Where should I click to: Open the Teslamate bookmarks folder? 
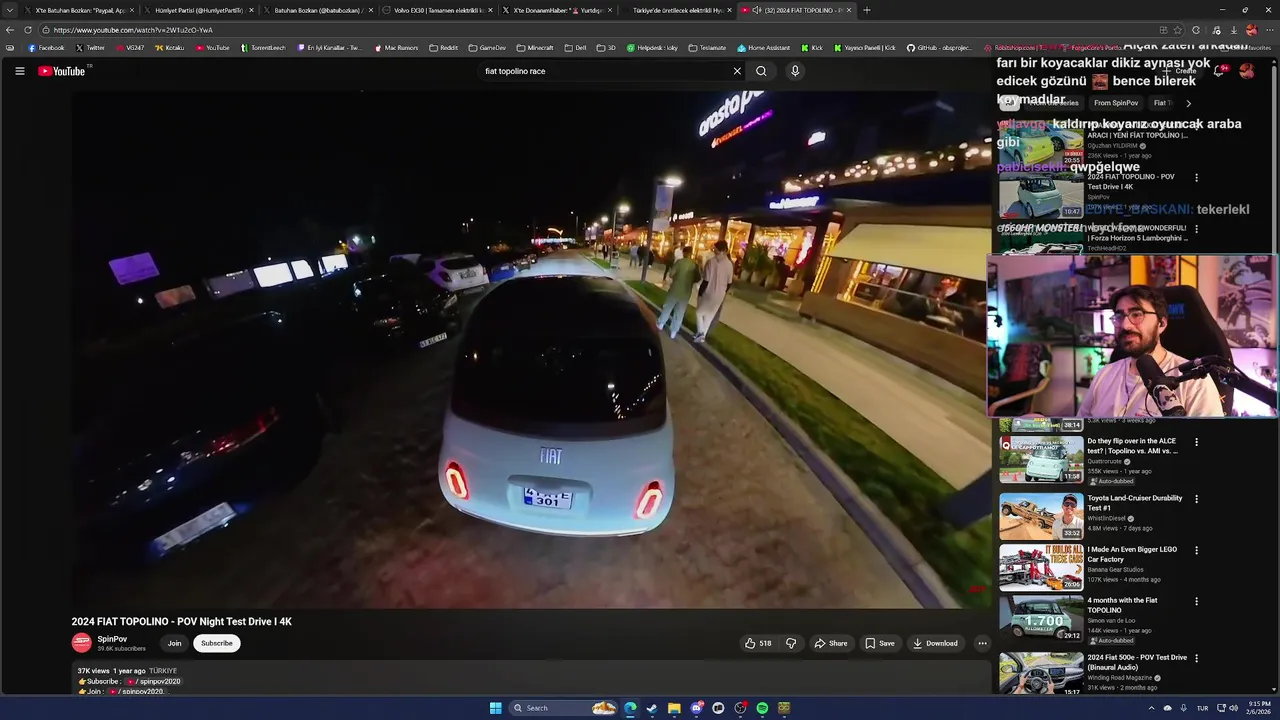(x=707, y=48)
